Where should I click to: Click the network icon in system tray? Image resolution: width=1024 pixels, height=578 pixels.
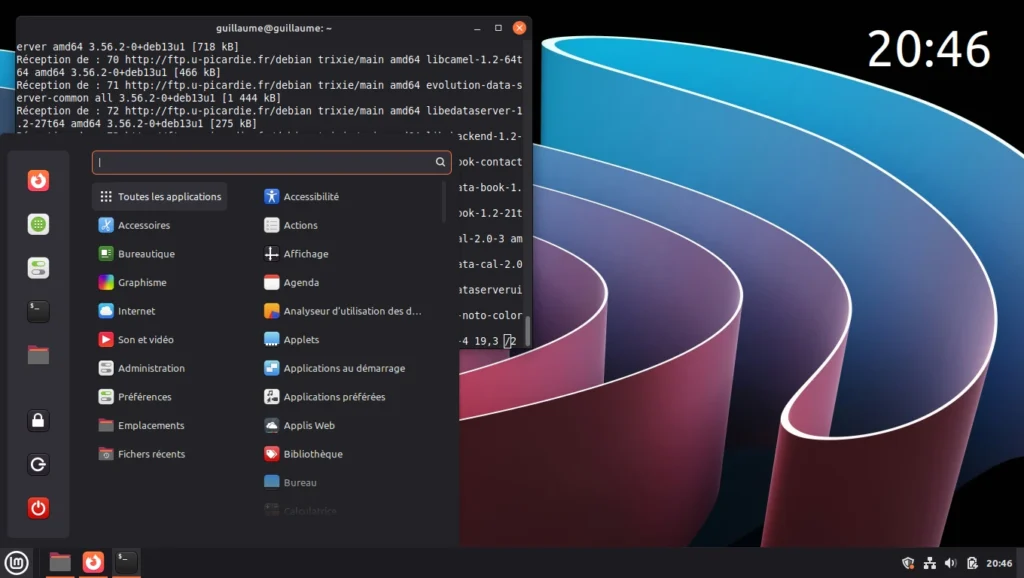(929, 563)
